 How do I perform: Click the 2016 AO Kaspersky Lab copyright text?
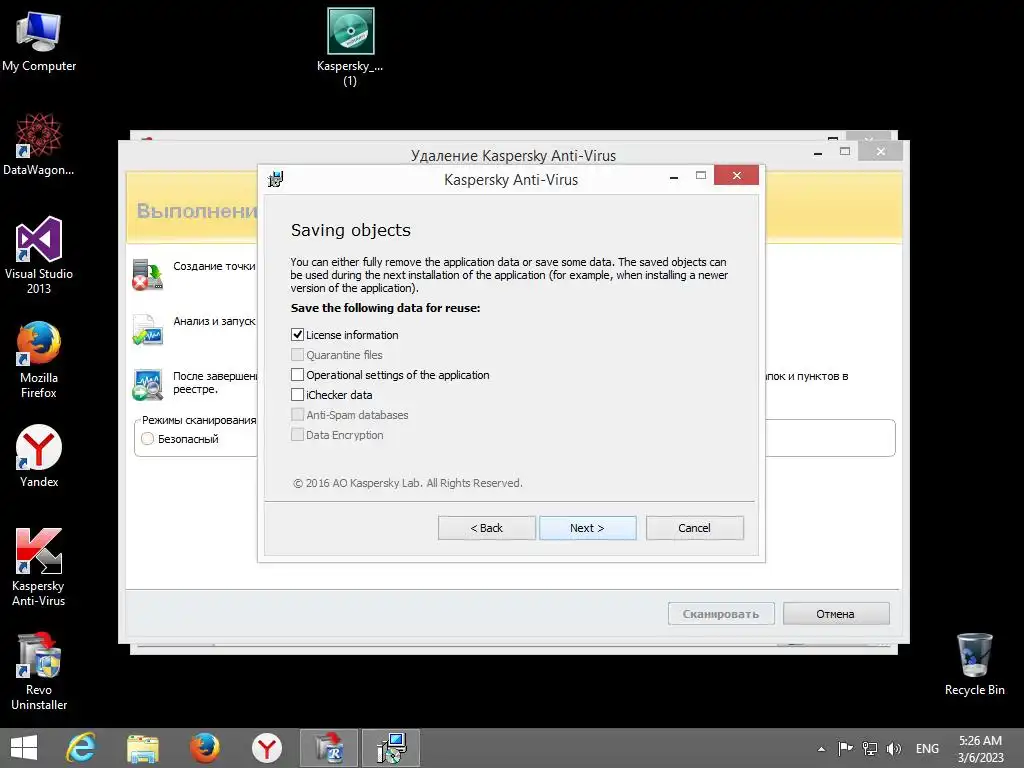(408, 483)
